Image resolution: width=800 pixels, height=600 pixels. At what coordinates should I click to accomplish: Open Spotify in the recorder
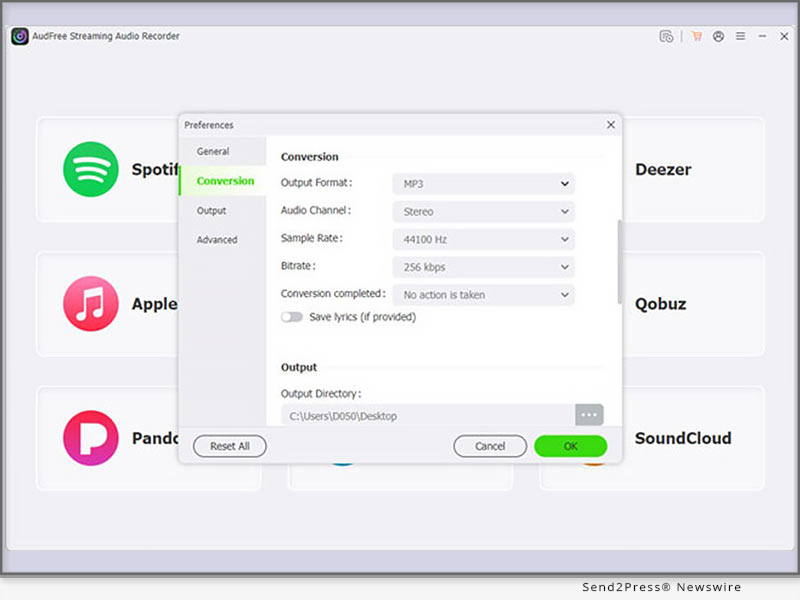[x=90, y=170]
